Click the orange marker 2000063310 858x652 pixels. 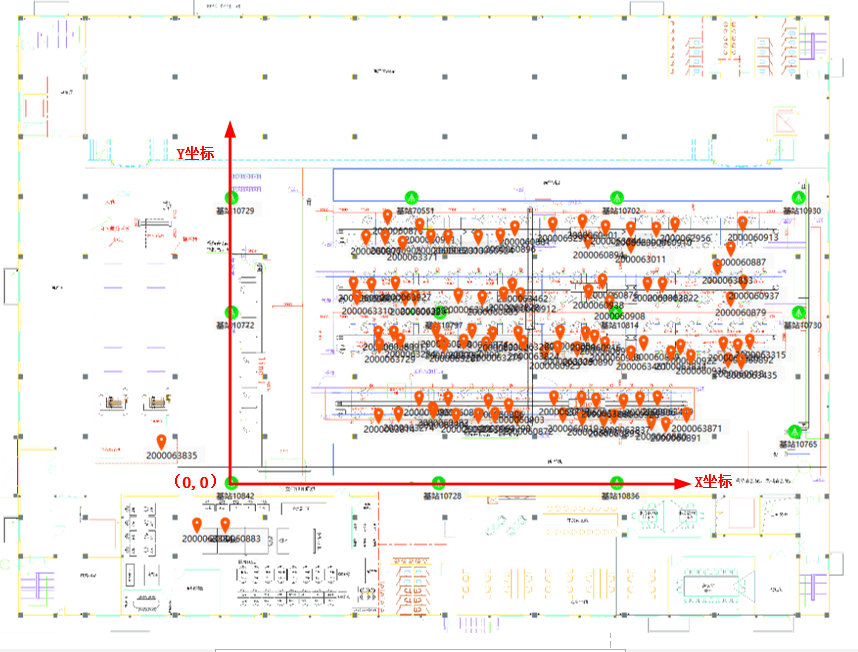tap(357, 298)
